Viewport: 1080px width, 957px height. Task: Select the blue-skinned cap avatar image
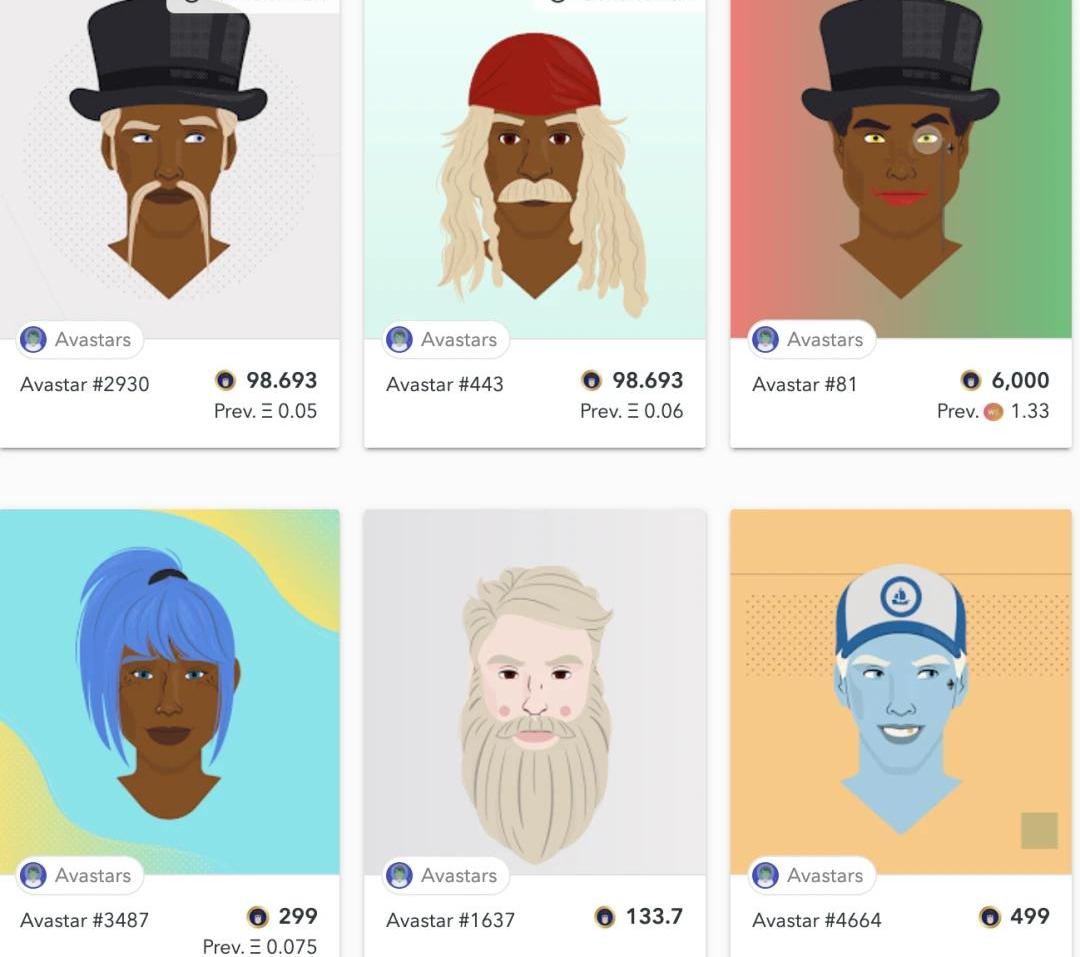coord(901,692)
